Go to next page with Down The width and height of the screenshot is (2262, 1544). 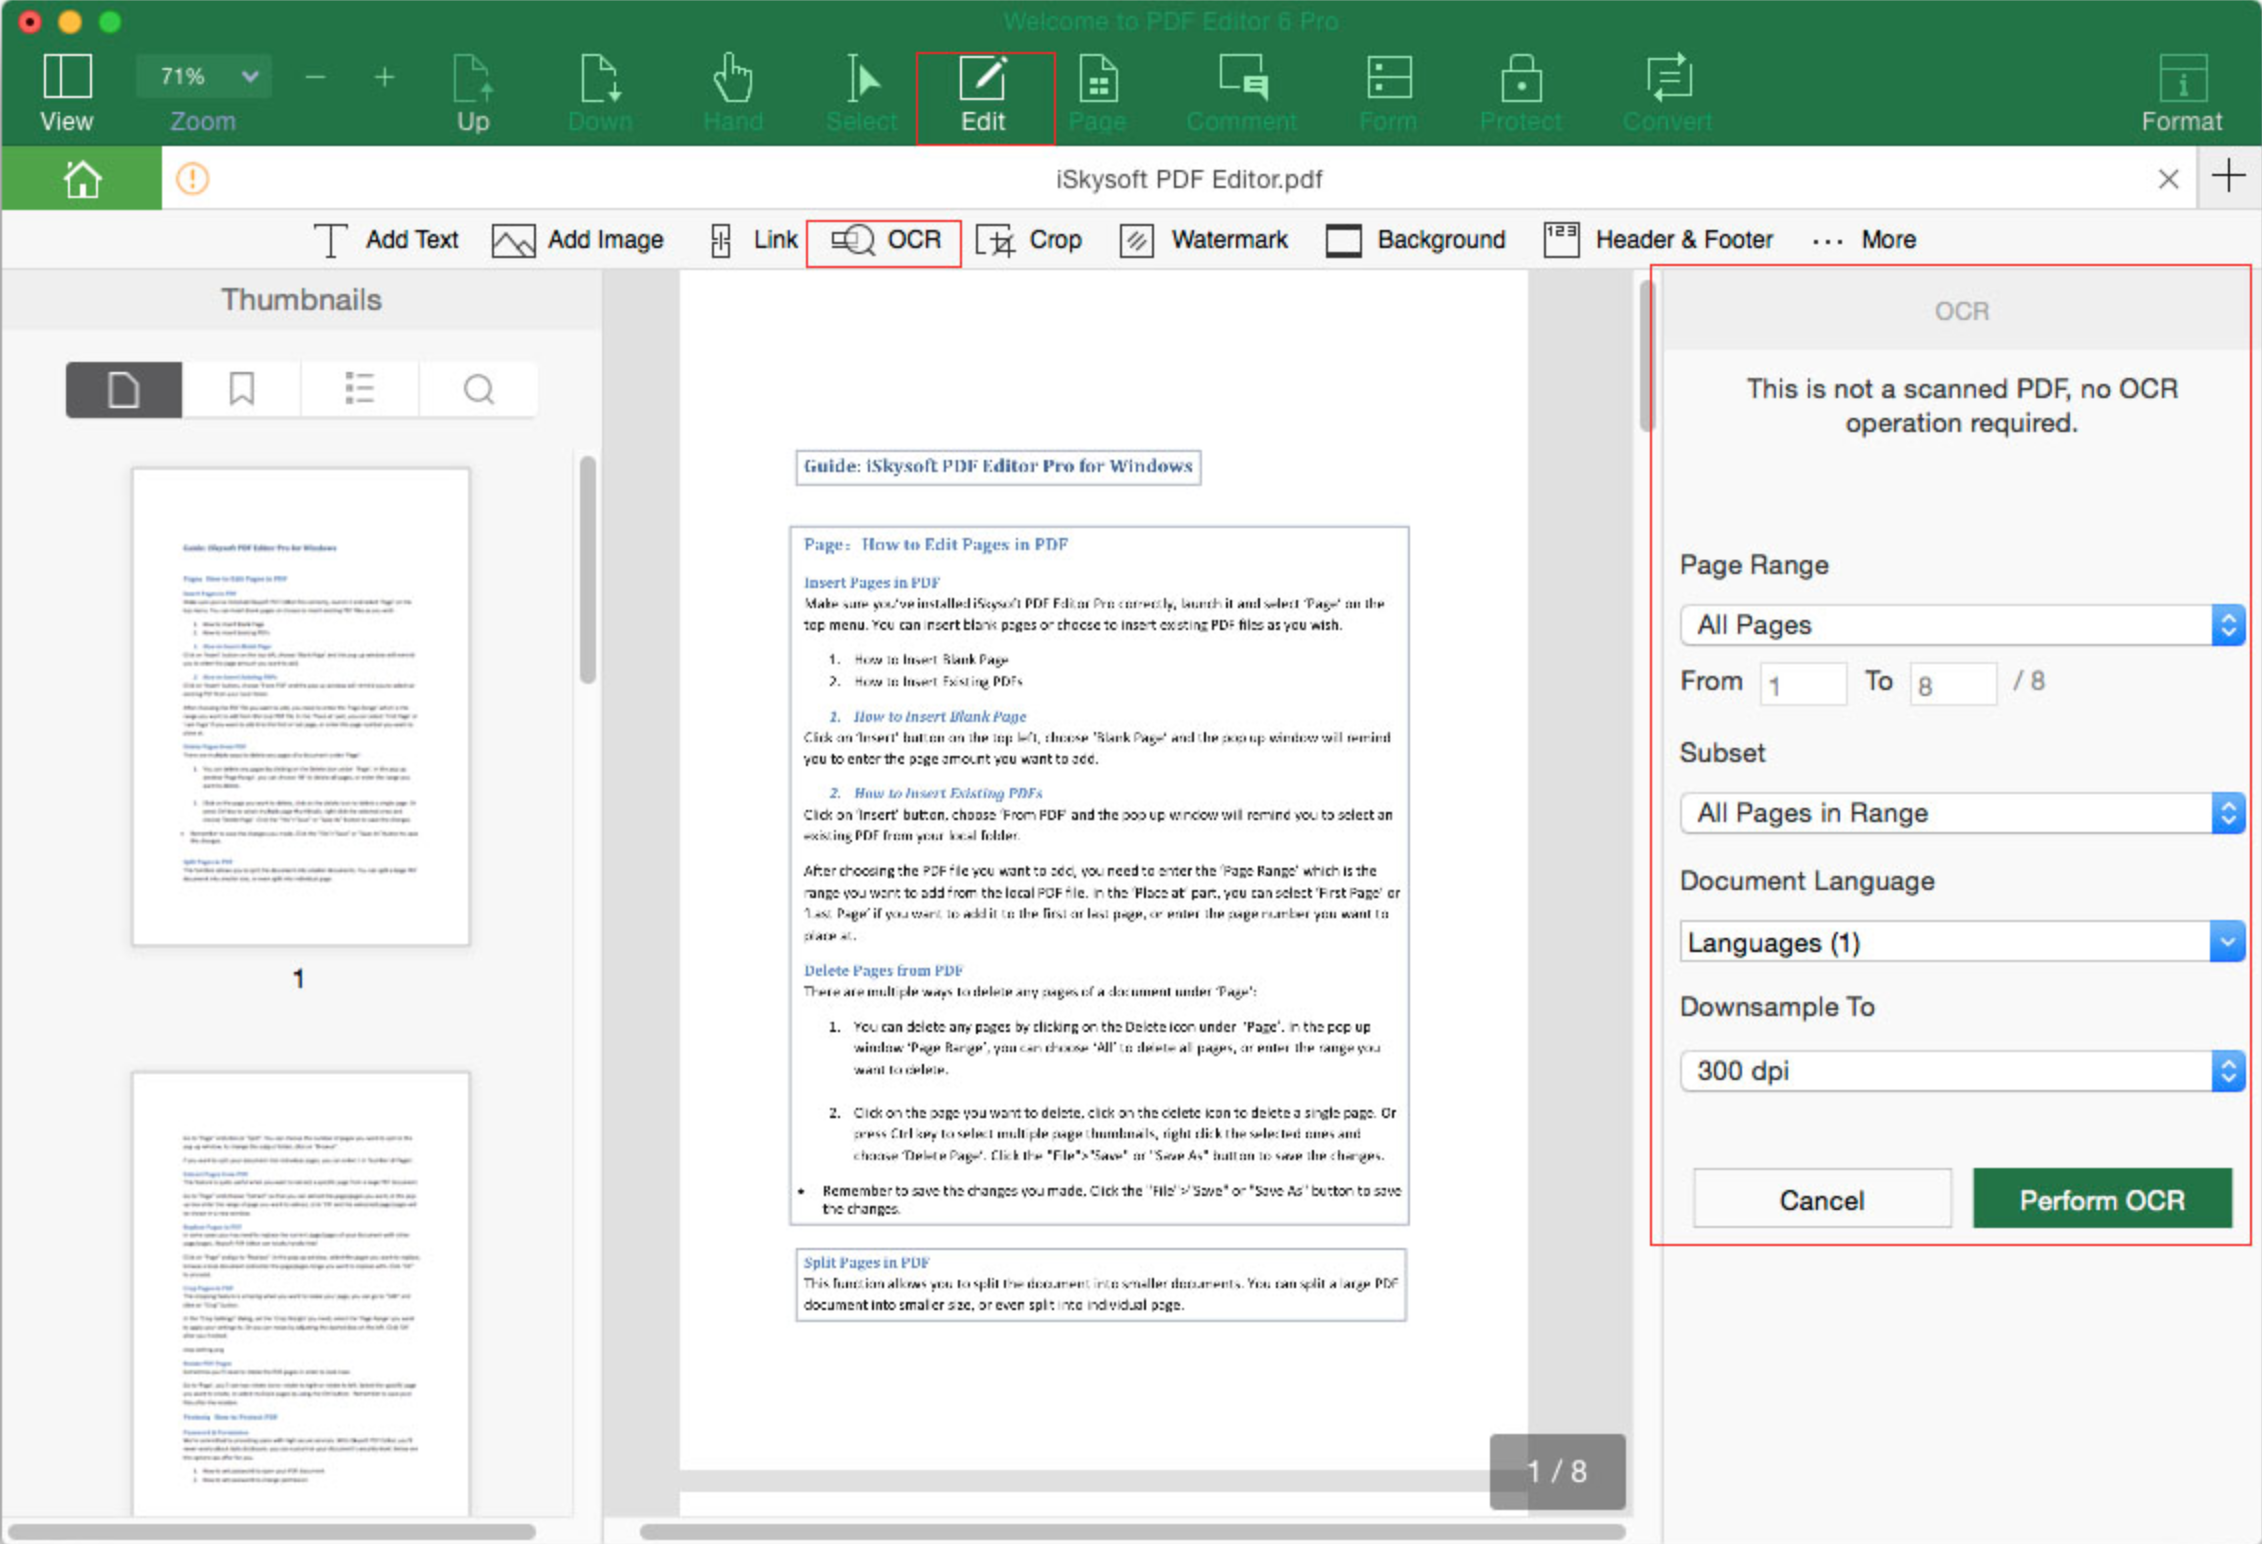[600, 92]
